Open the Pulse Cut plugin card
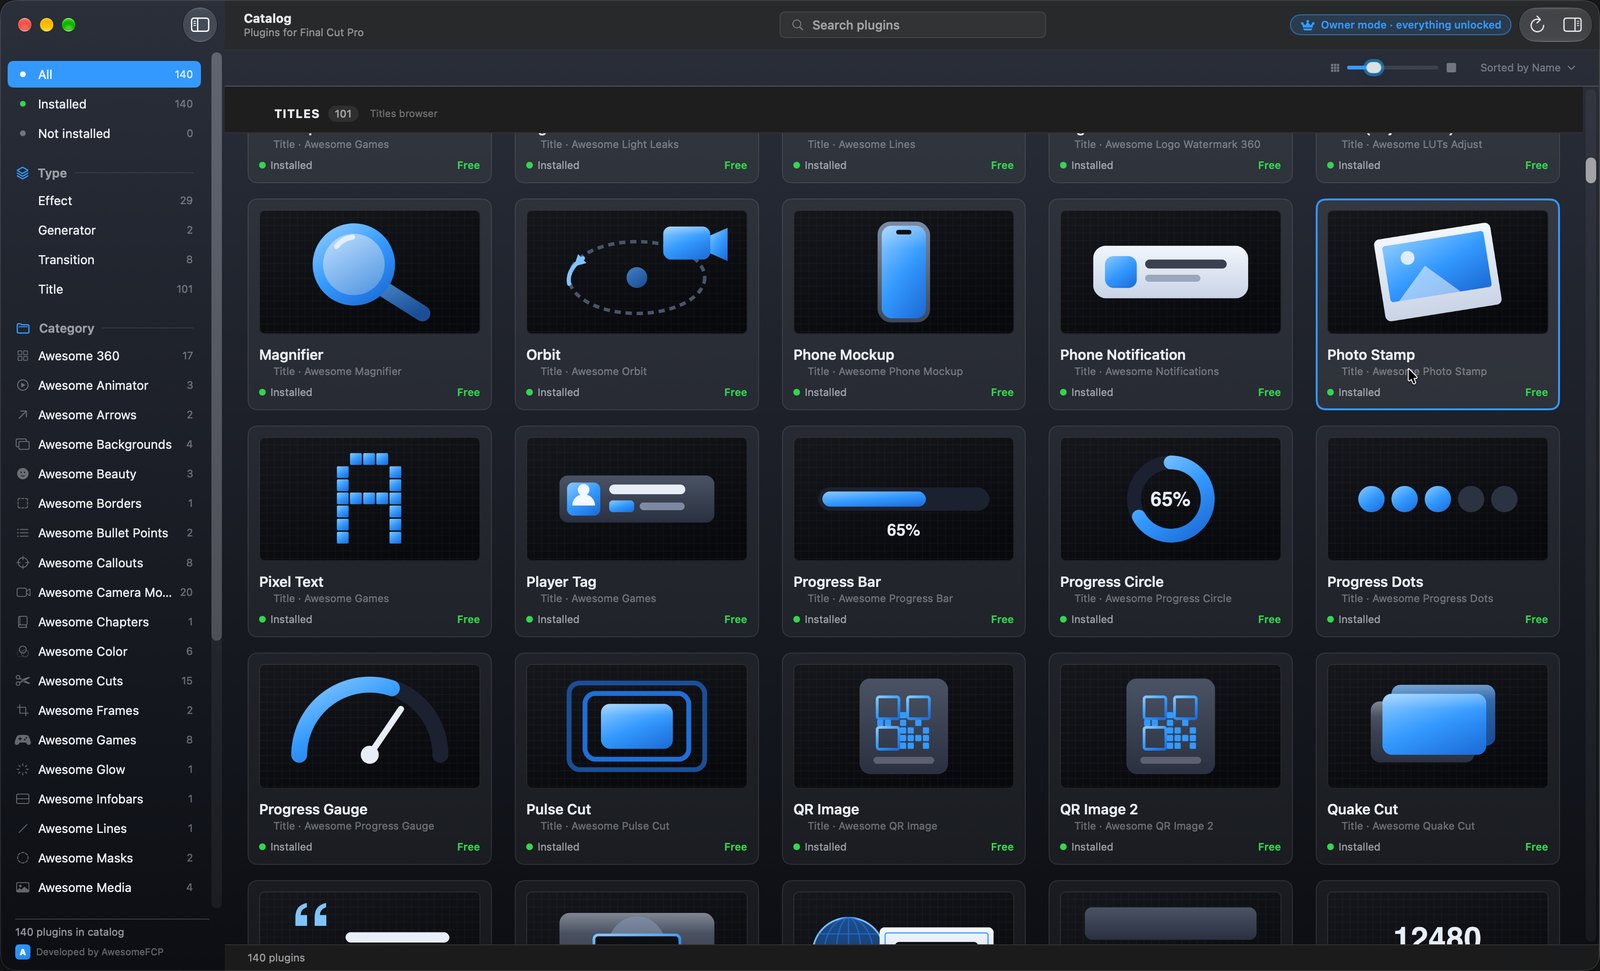Viewport: 1600px width, 971px height. [636, 759]
